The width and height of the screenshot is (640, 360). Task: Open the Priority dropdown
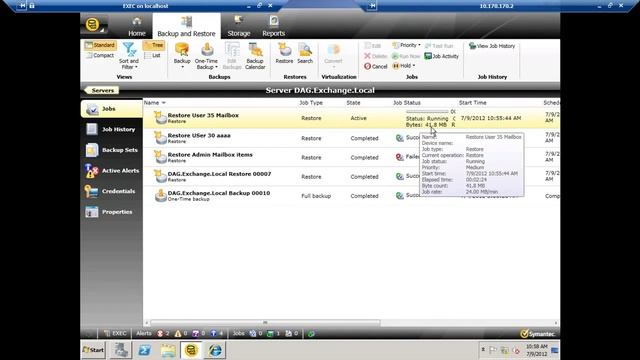click(x=407, y=45)
